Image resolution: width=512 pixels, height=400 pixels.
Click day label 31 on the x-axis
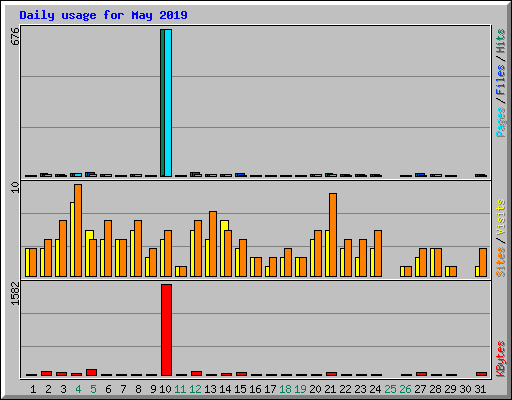(x=480, y=389)
